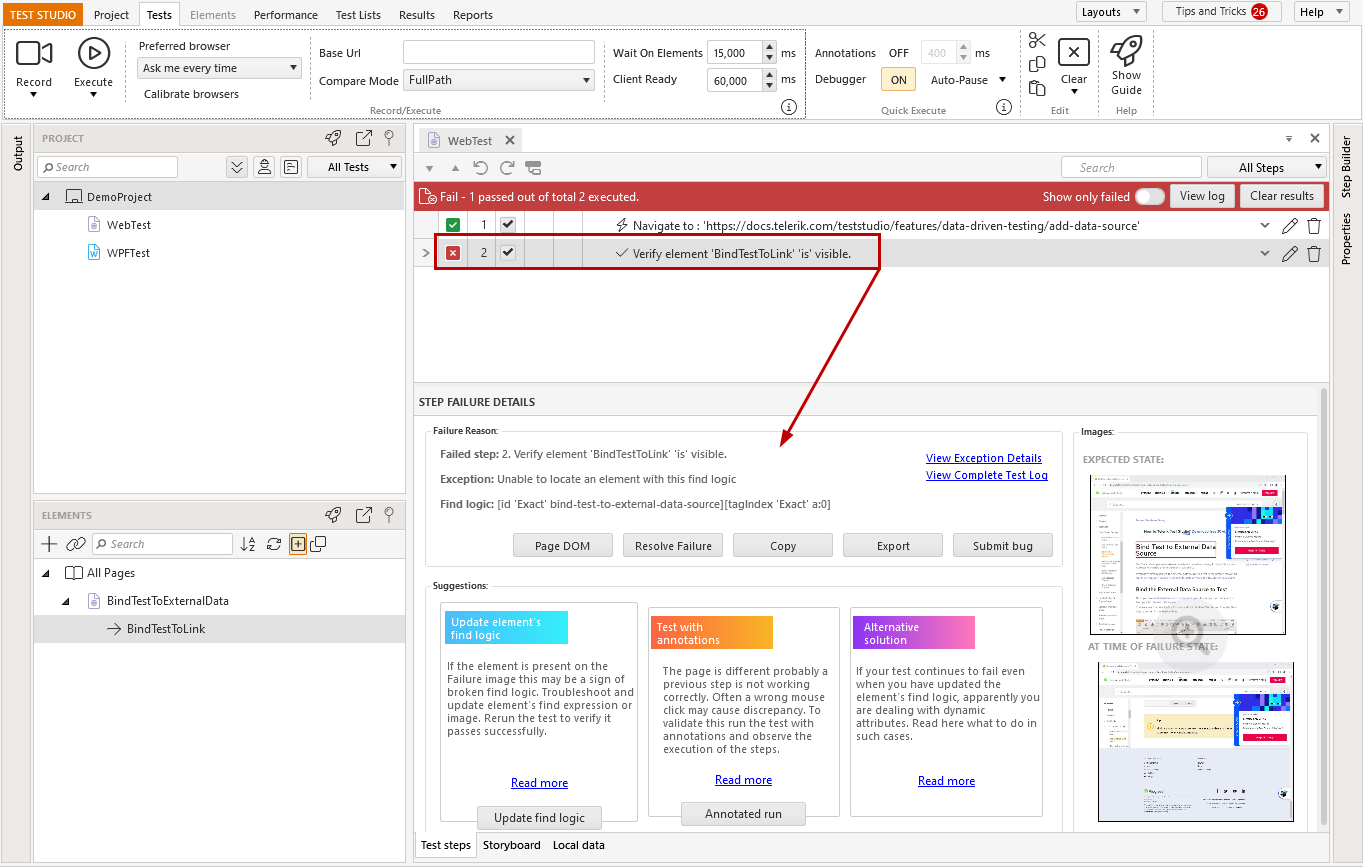Open the Preferred browser dropdown
This screenshot has width=1363, height=867.
[x=219, y=68]
